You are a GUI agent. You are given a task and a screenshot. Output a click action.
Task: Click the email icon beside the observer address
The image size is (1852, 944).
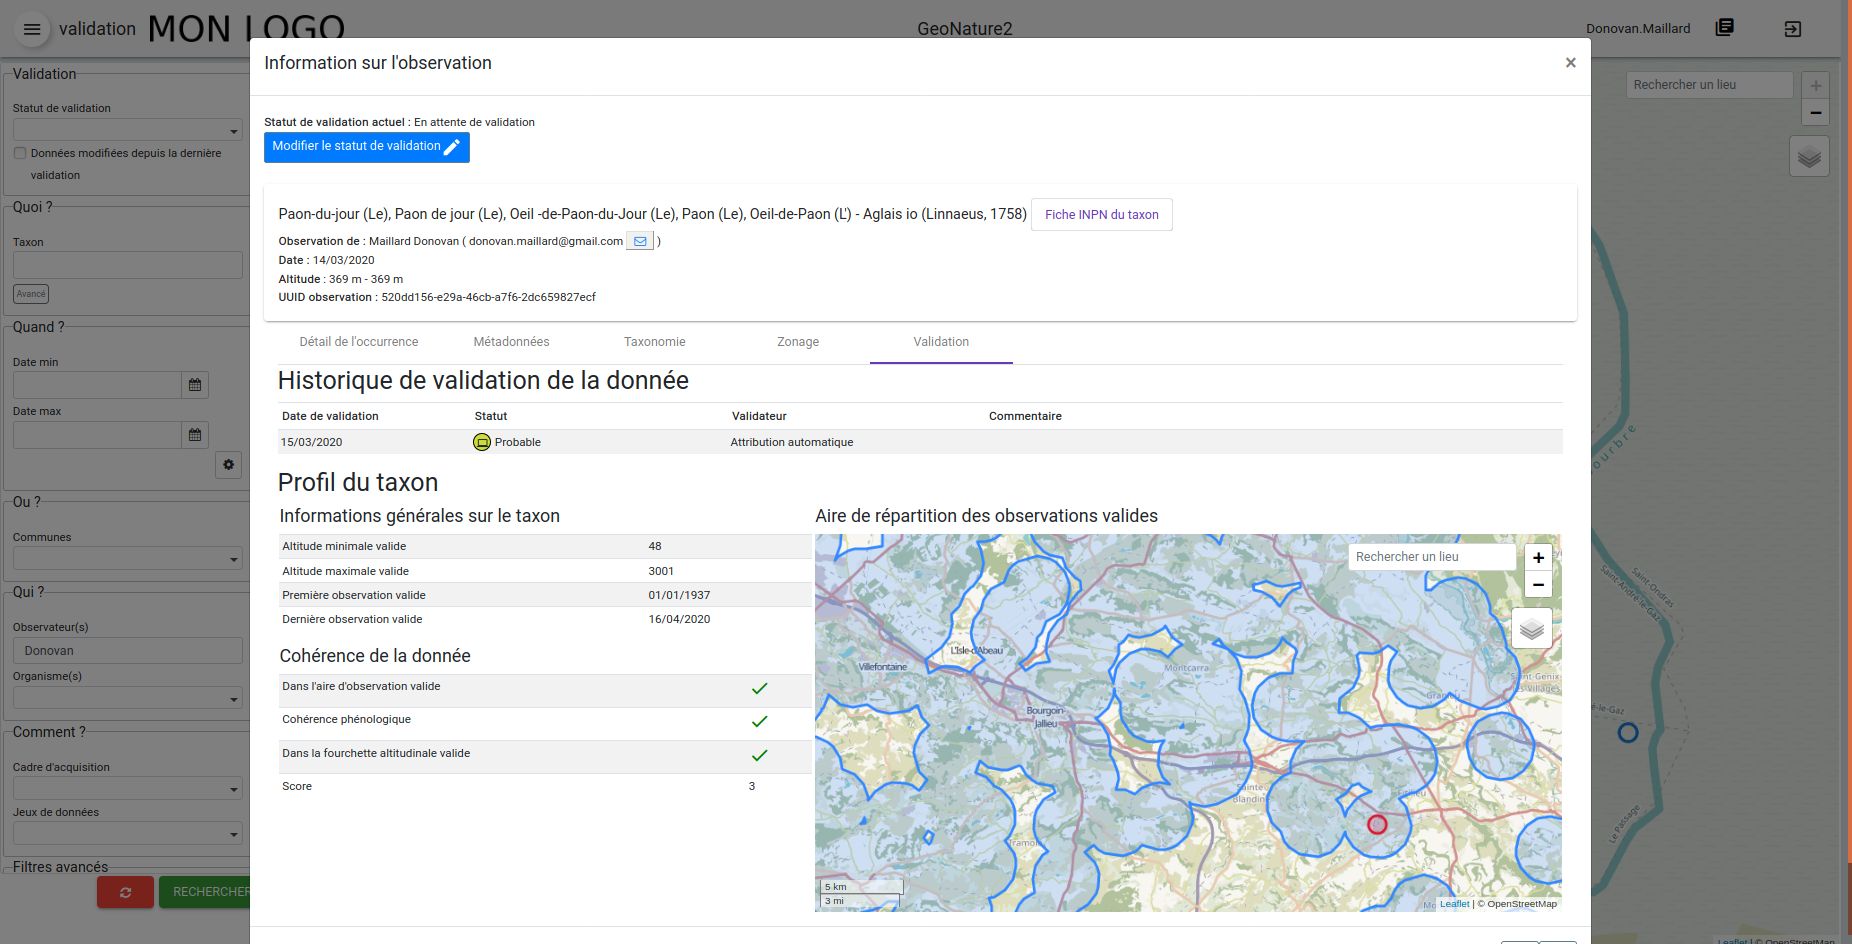[640, 241]
